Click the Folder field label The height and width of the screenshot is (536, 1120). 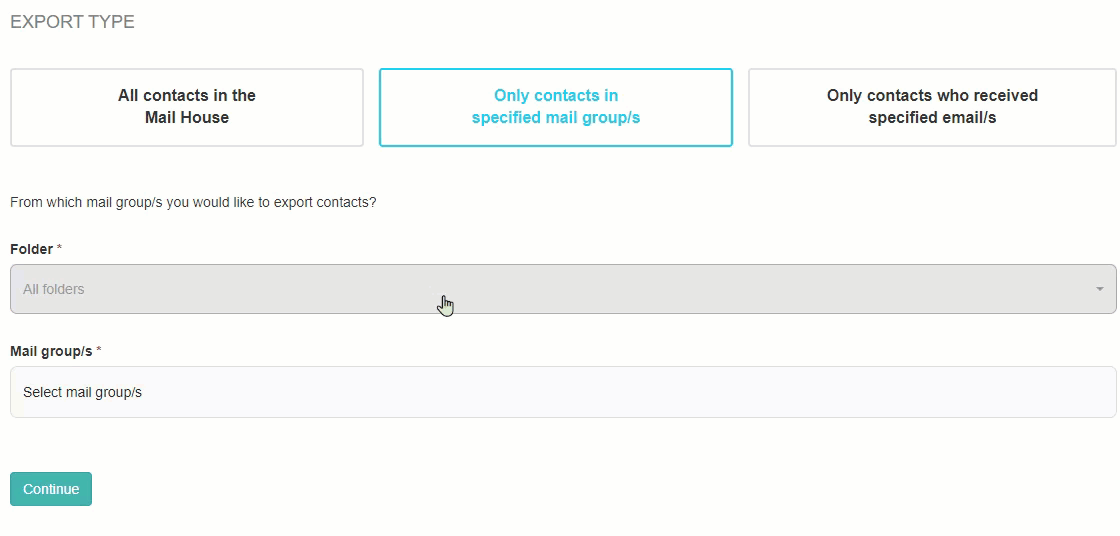click(x=31, y=249)
